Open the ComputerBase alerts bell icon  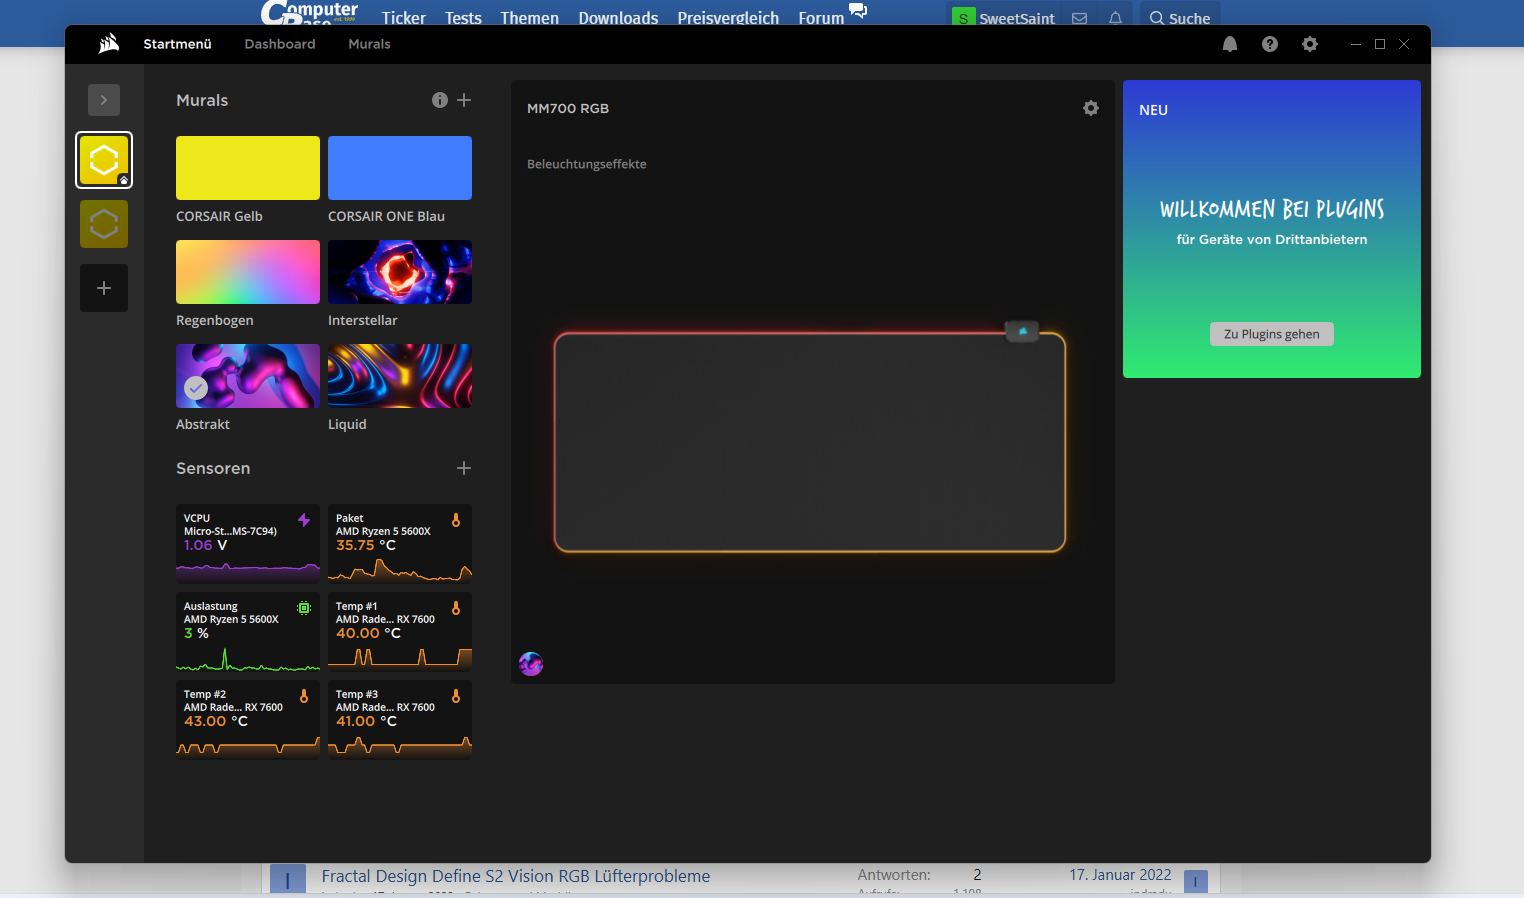1115,18
